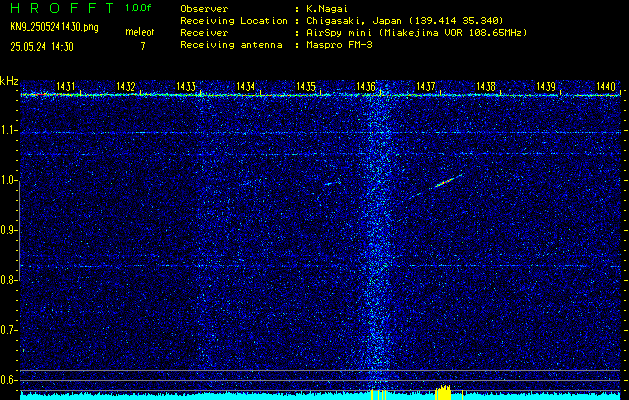Click the Receiving Location field label

point(234,20)
